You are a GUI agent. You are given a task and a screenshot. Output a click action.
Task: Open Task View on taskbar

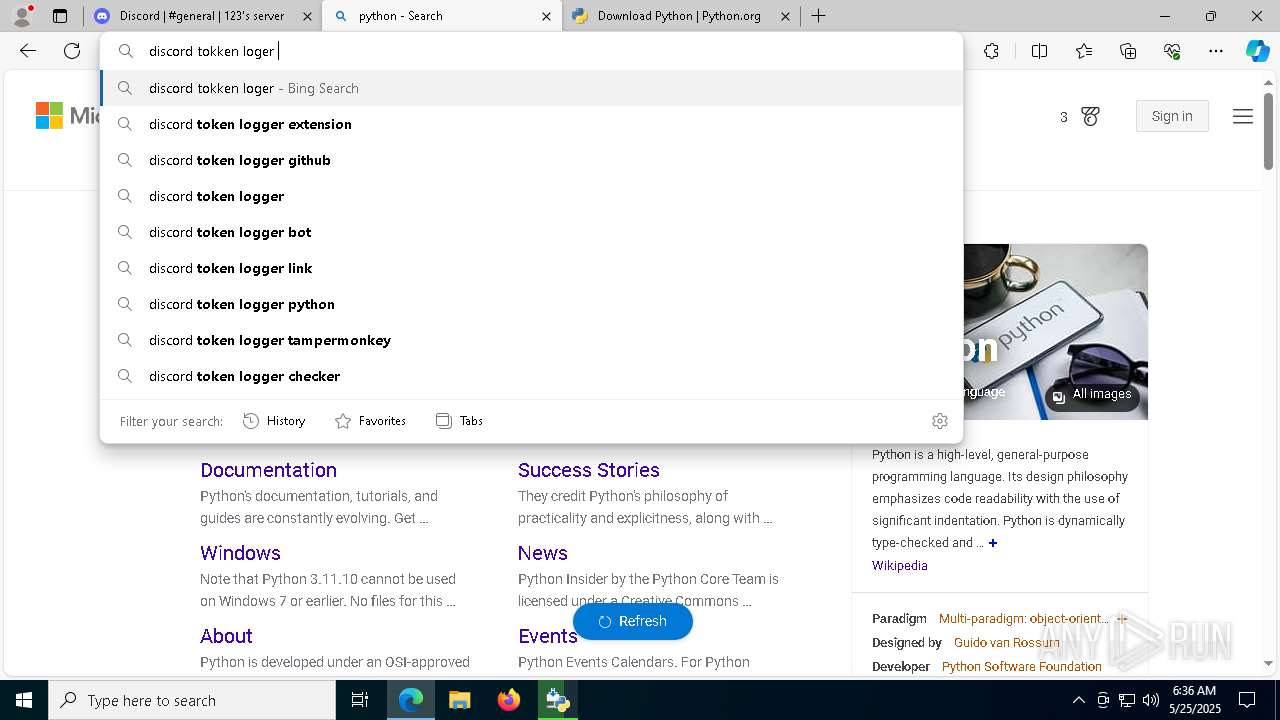(360, 700)
